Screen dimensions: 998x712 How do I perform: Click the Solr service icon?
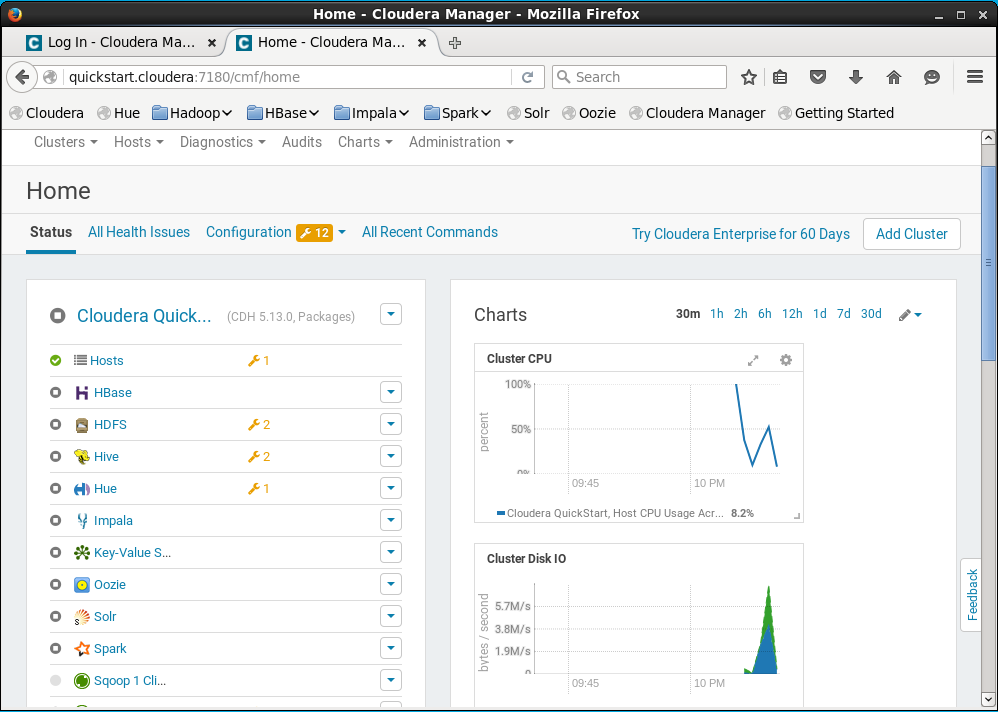(81, 616)
